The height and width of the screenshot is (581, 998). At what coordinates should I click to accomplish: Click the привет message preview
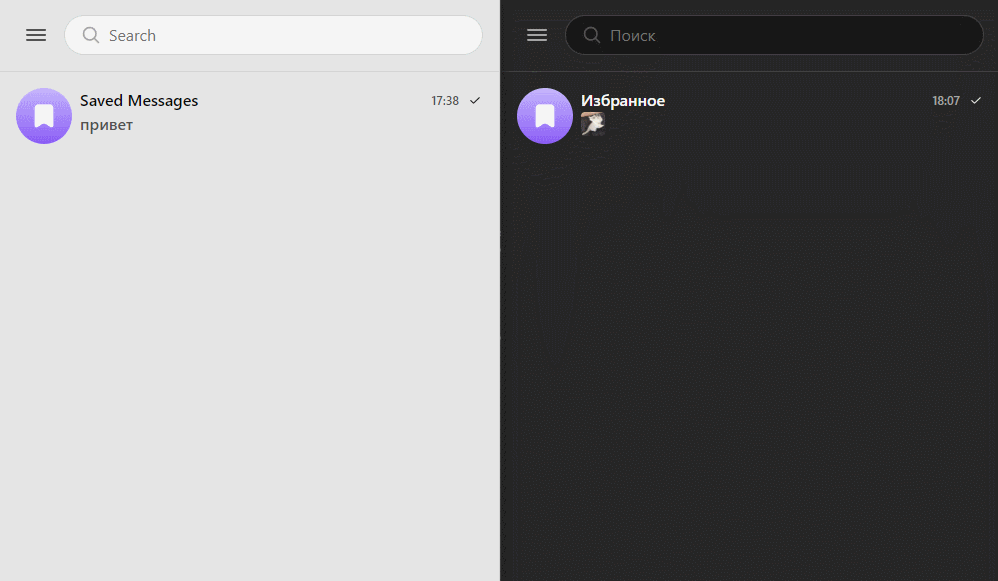click(106, 125)
